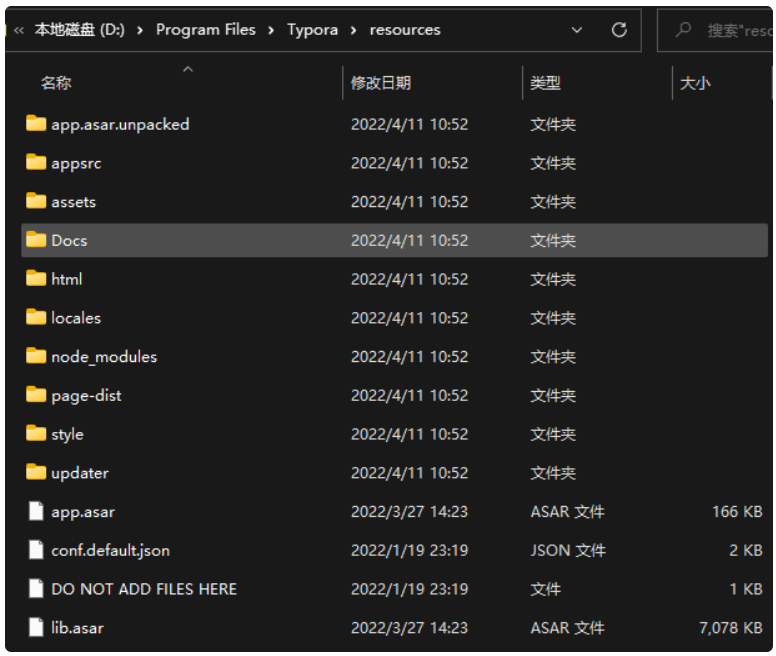Open the address bar history dropdown
This screenshot has height=656, width=776.
577,30
